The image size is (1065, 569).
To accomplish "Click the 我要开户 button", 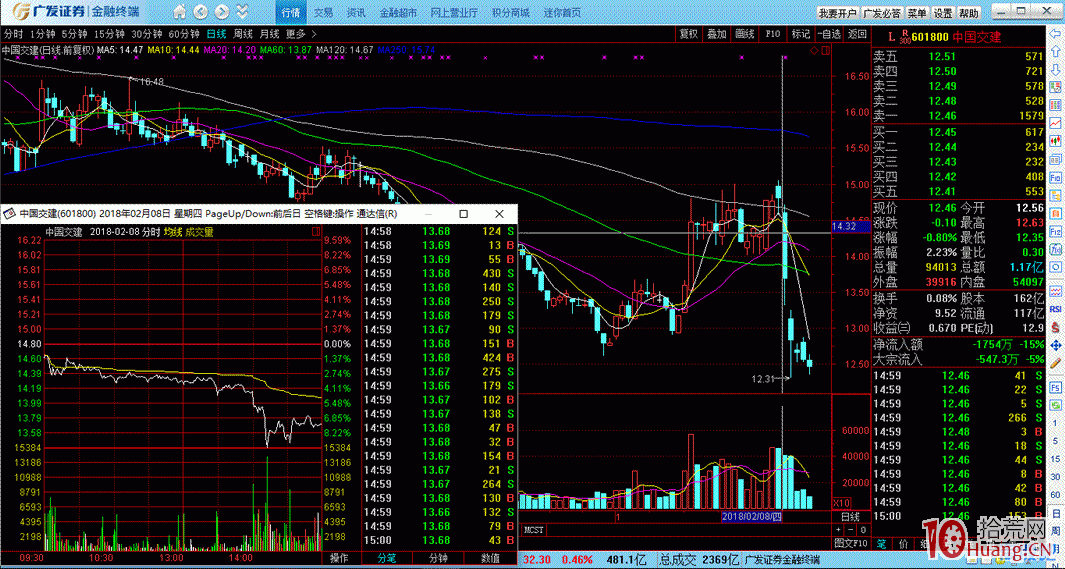I will [x=837, y=14].
